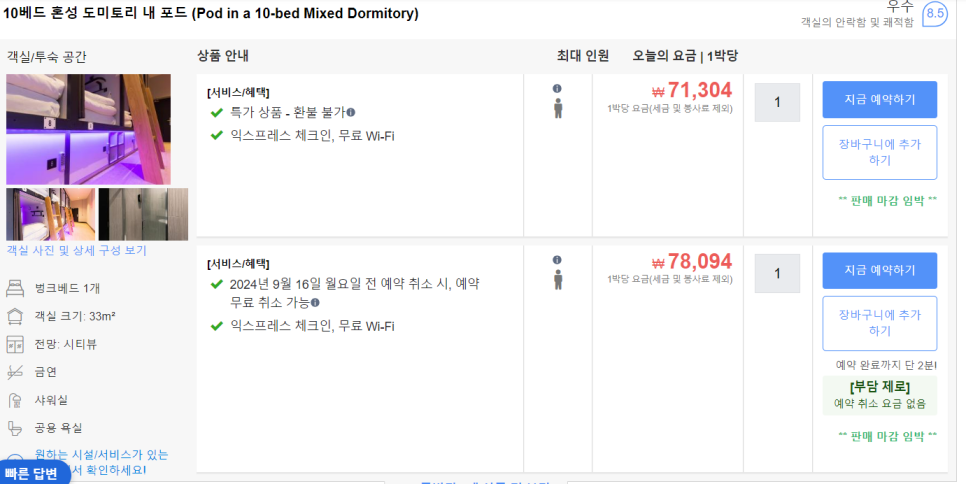Image resolution: width=966 pixels, height=484 pixels.
Task: Click the room size icon beside 33m²
Action: click(15, 317)
